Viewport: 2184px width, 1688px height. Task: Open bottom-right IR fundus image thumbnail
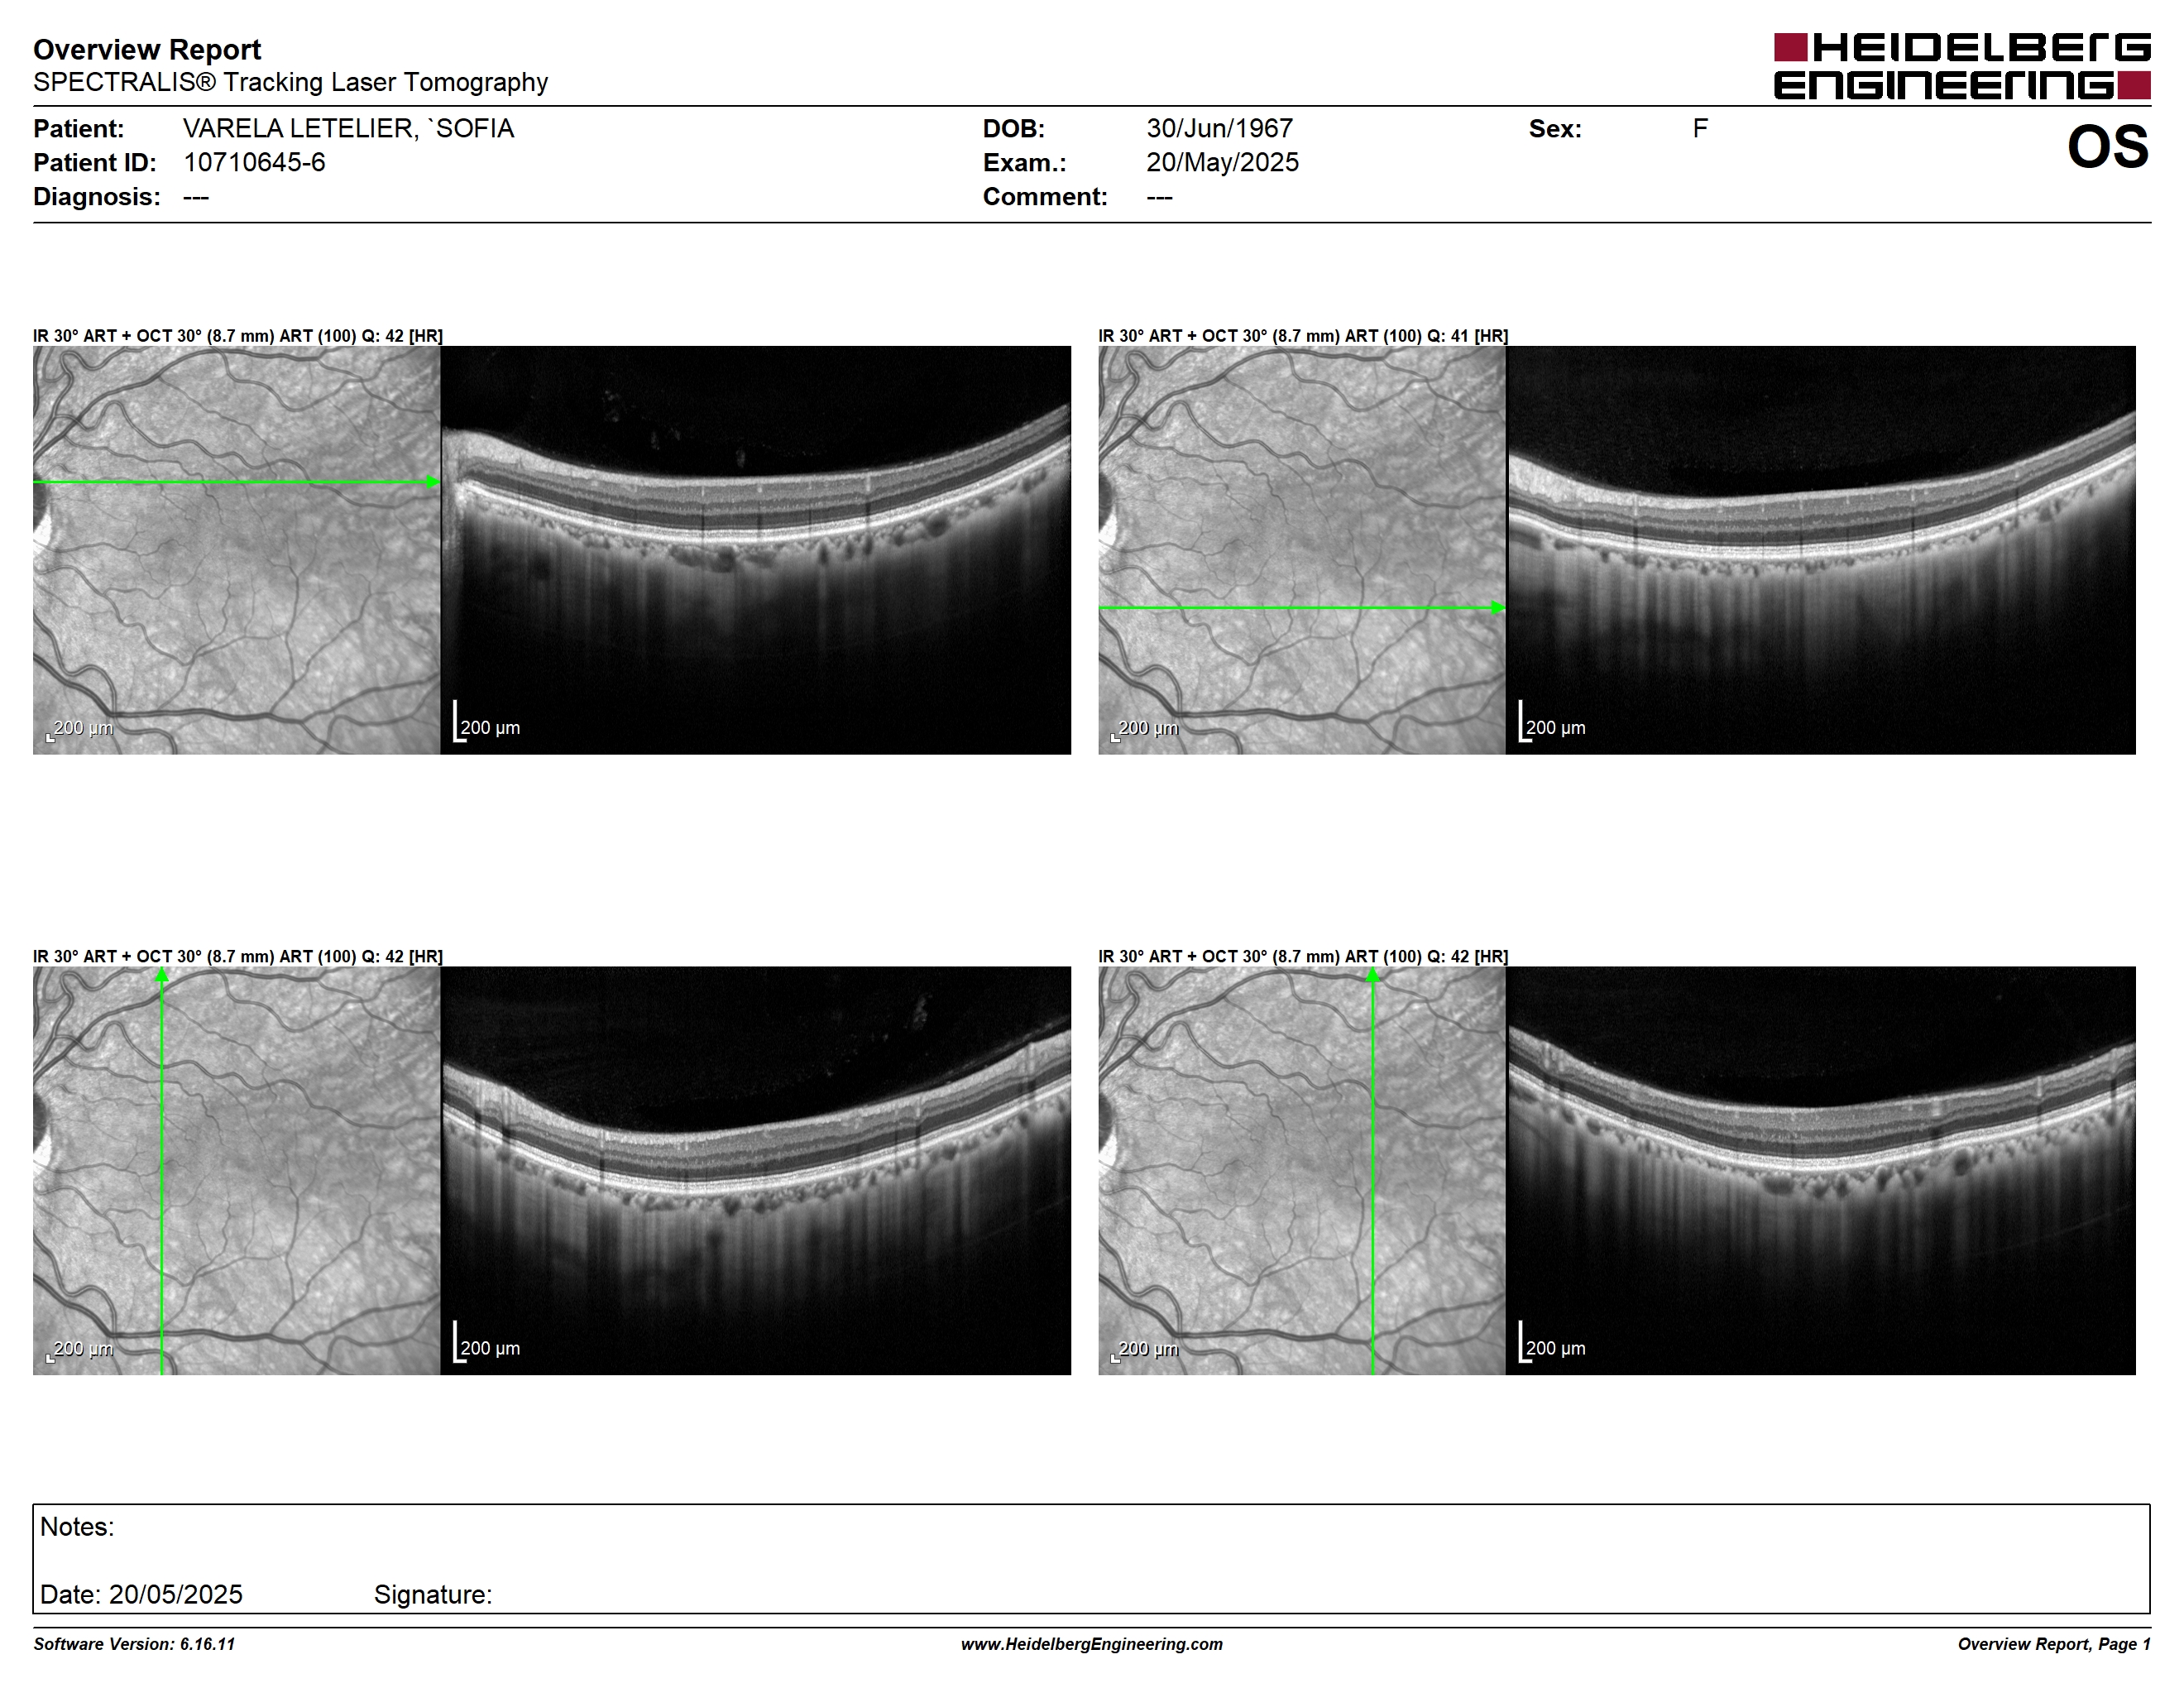pyautogui.click(x=1301, y=1170)
